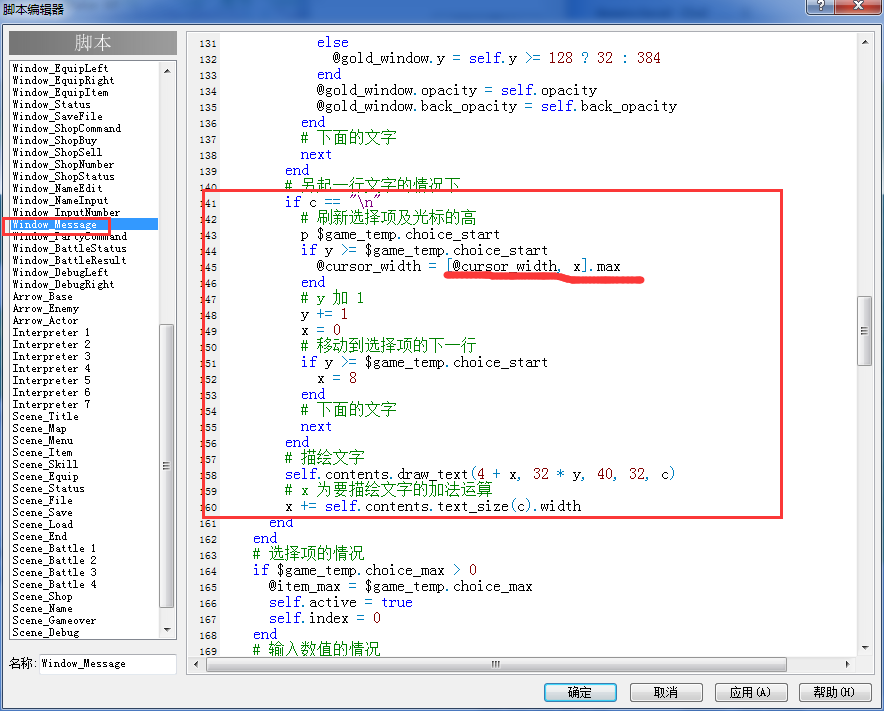Open Window_NameInput in the script list
Screen dimensions: 884x711
(x=60, y=200)
